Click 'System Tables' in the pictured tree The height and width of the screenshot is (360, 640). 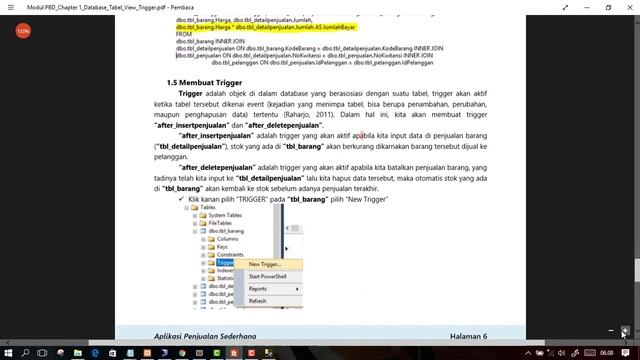(225, 215)
